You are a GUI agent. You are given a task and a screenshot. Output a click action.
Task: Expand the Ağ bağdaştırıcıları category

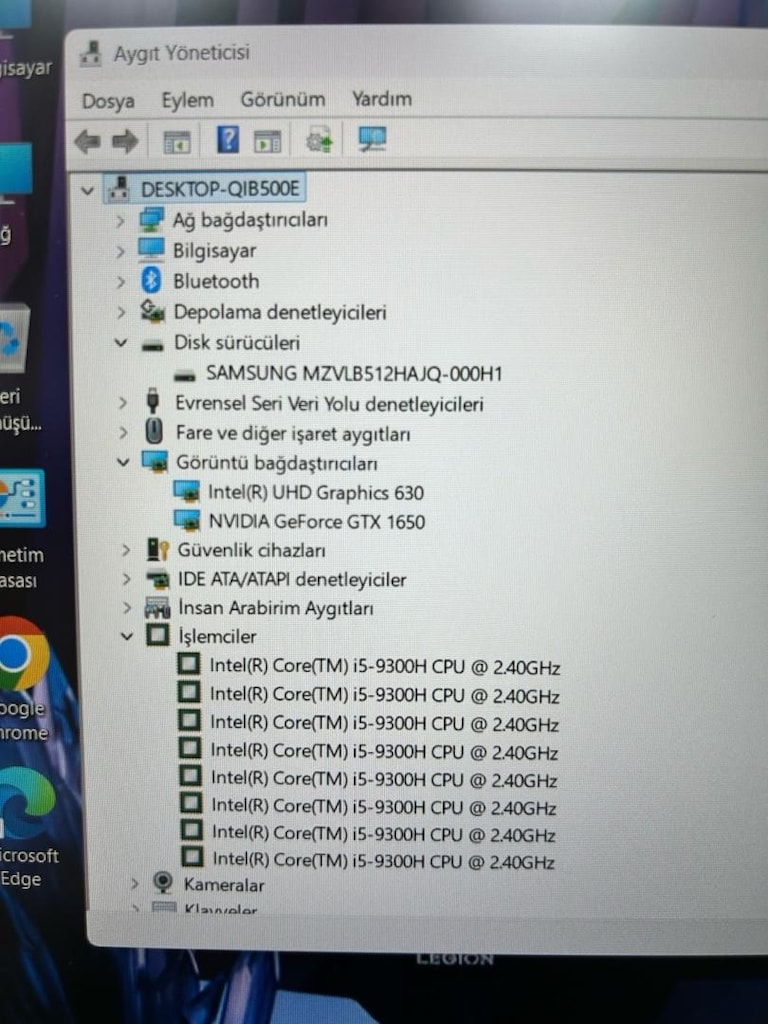pos(120,221)
